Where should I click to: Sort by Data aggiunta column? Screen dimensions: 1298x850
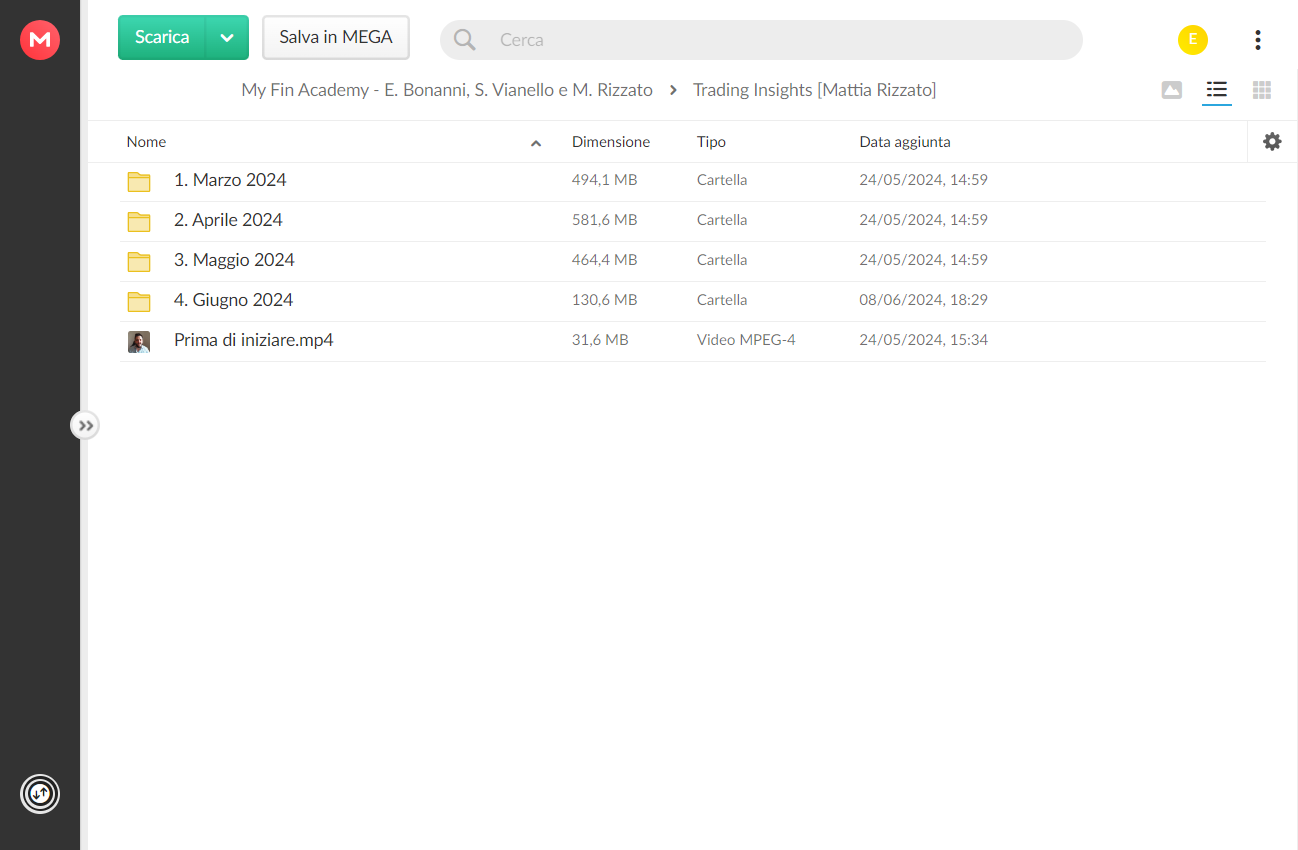(905, 142)
